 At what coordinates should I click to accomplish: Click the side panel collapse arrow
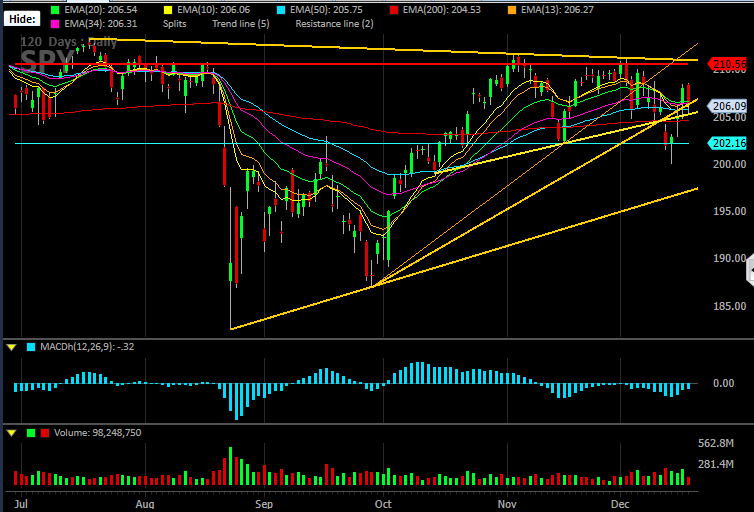[x=750, y=272]
